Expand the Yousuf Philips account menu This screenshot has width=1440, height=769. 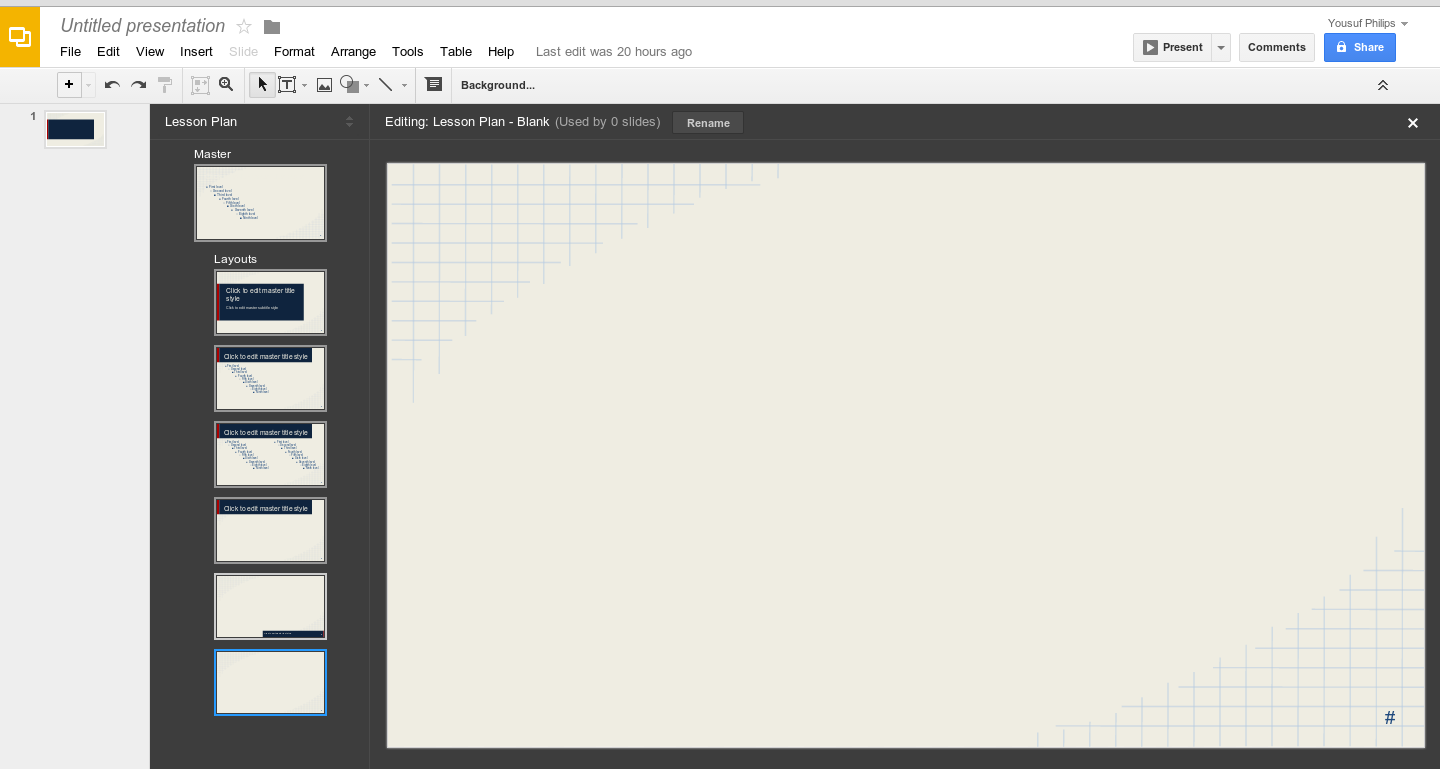(1404, 23)
